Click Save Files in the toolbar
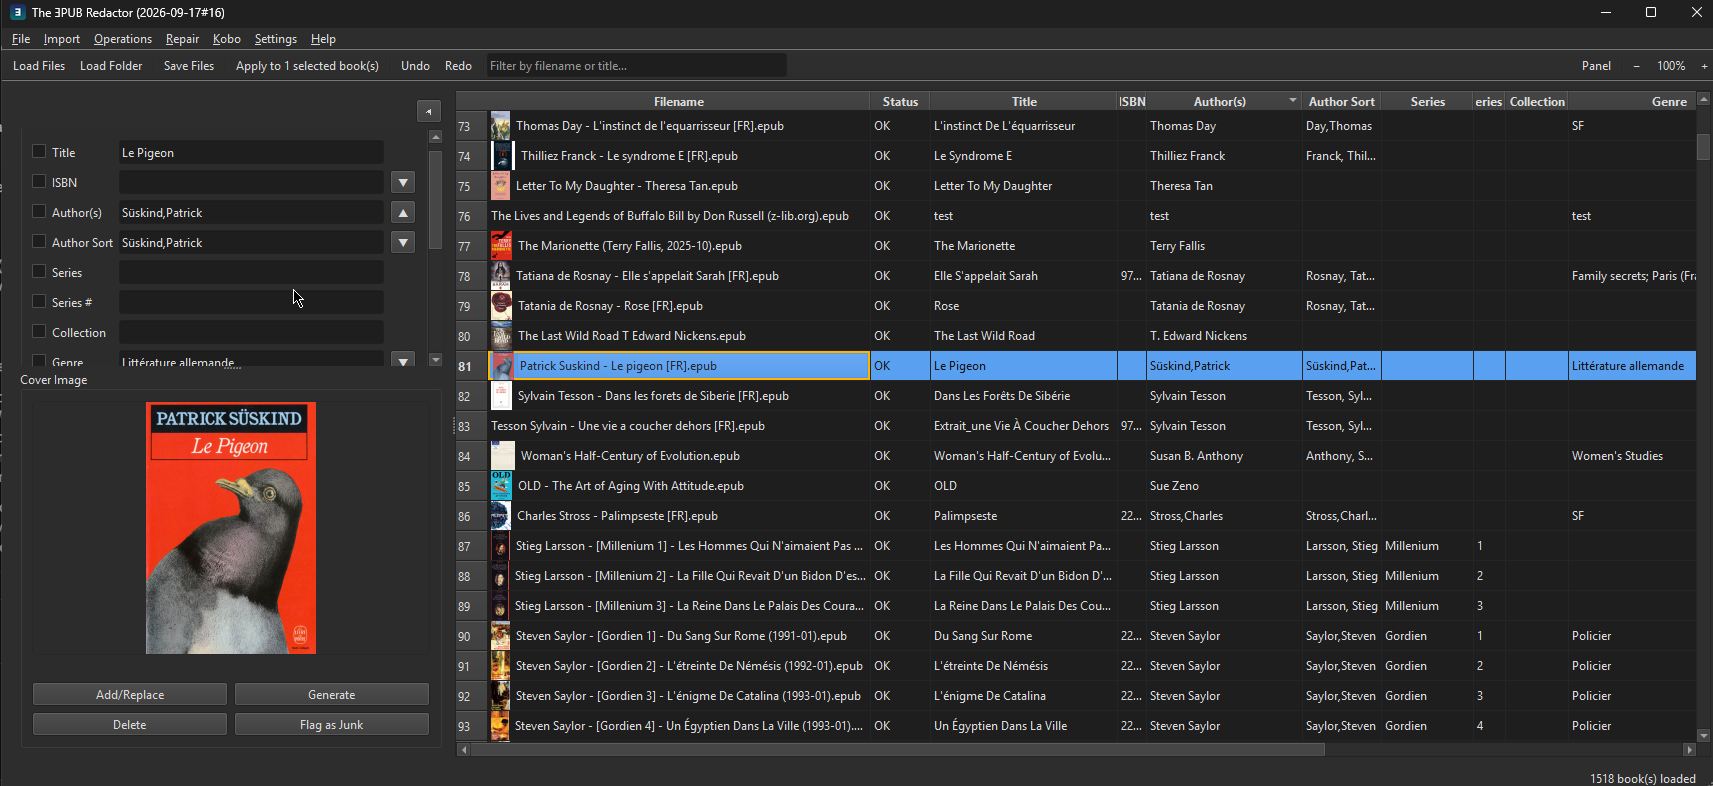 click(x=189, y=66)
